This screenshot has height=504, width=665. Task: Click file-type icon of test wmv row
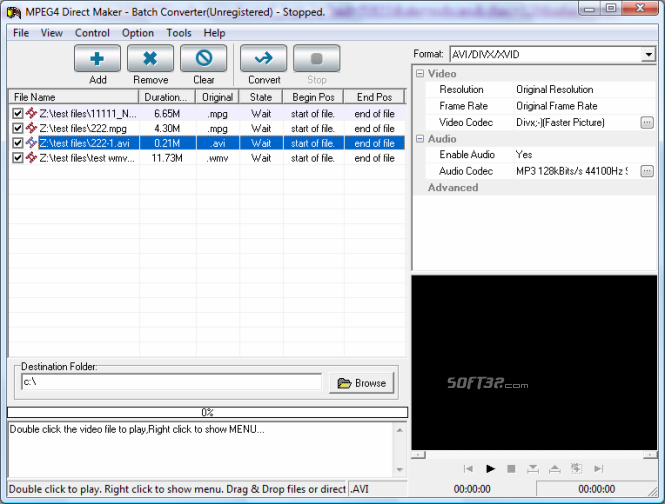point(31,158)
